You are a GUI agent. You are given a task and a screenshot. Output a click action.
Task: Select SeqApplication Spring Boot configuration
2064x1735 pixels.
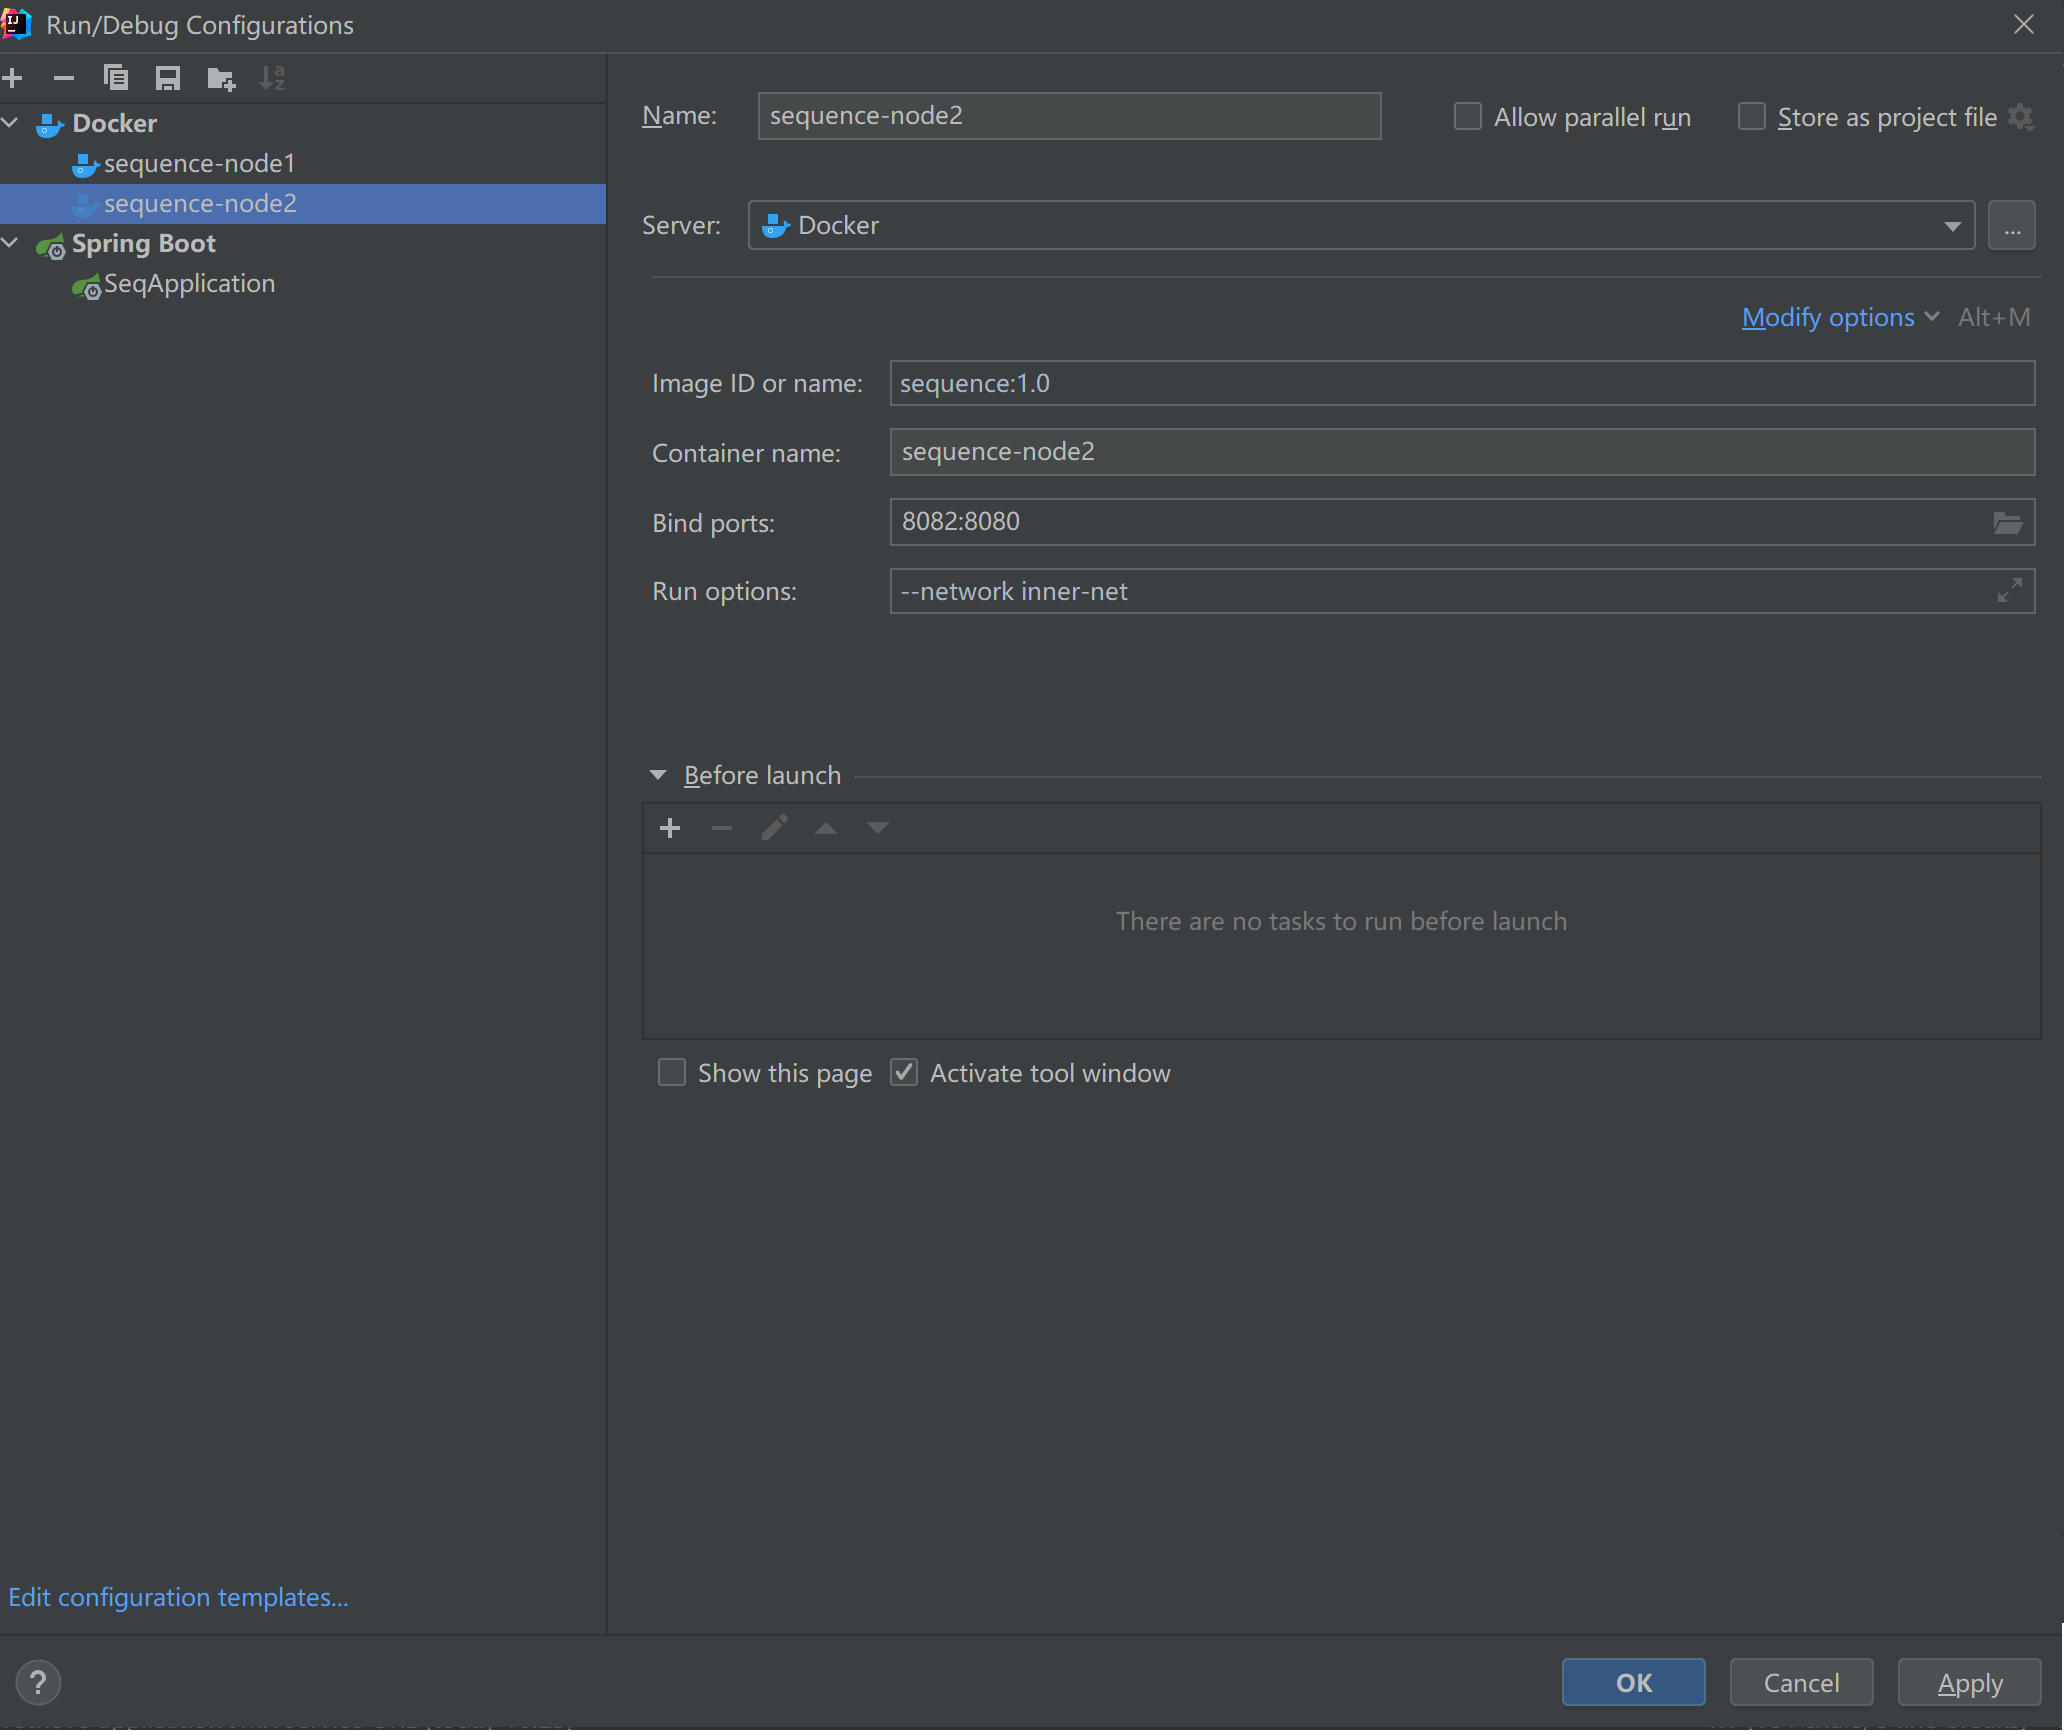coord(189,284)
